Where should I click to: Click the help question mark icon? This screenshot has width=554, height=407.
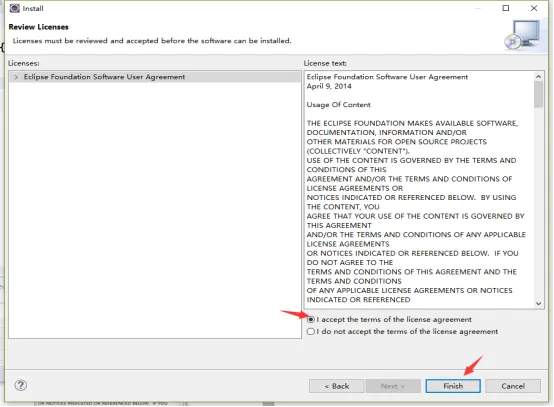point(21,385)
